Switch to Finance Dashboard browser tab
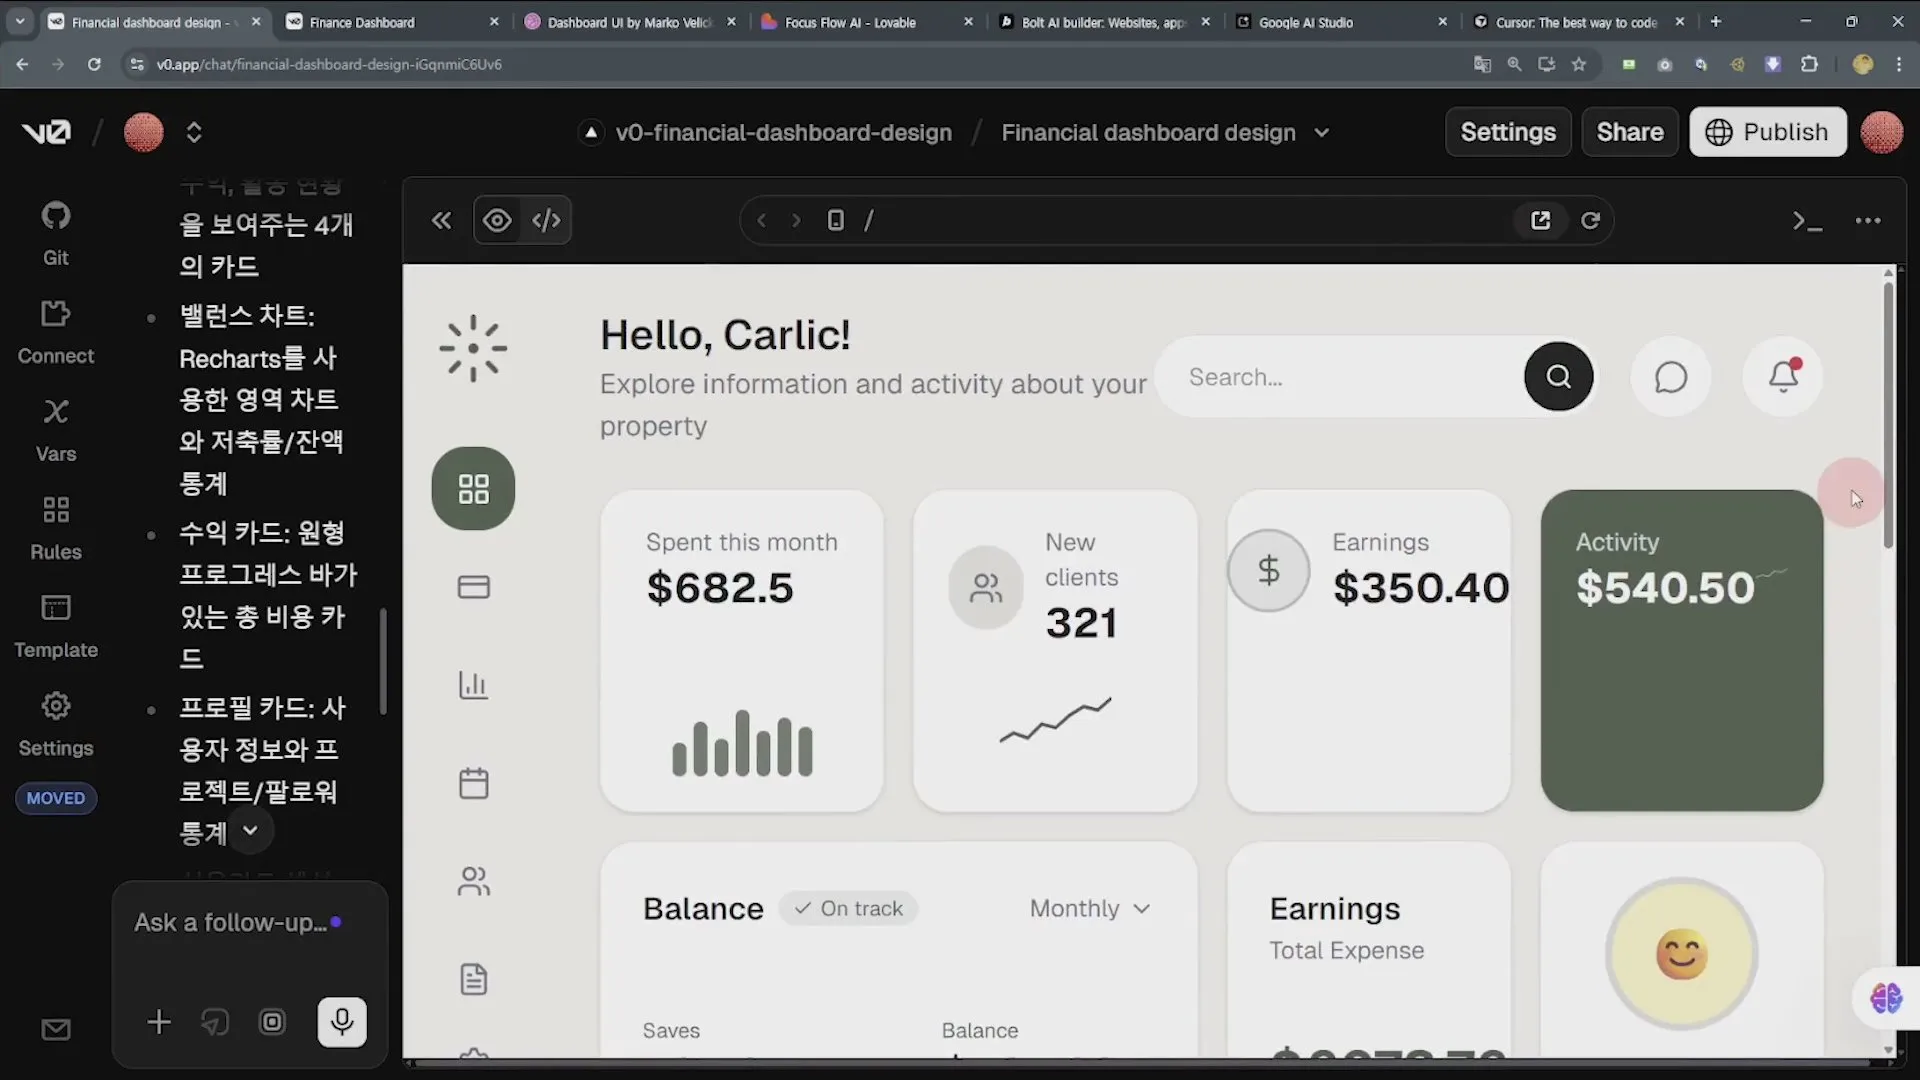The image size is (1920, 1080). [x=392, y=22]
